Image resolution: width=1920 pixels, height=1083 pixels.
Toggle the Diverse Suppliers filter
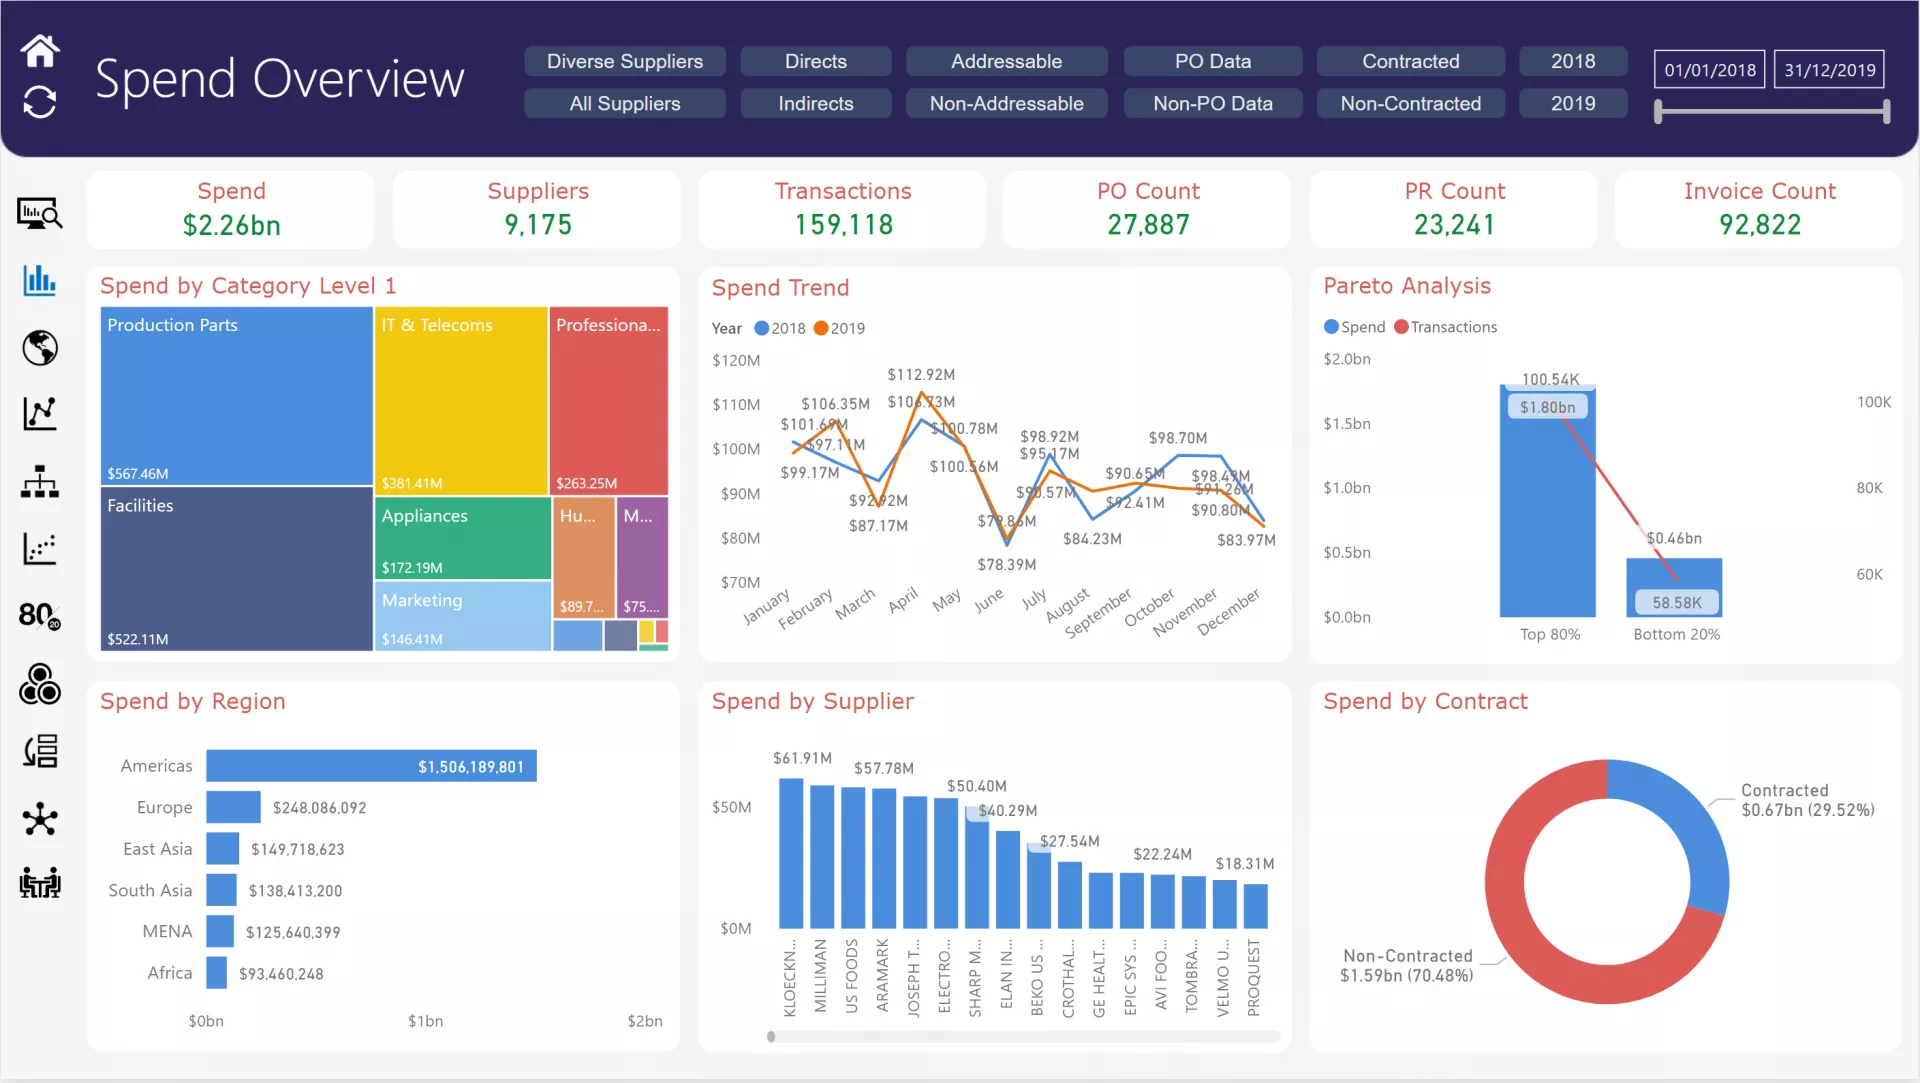pos(624,61)
